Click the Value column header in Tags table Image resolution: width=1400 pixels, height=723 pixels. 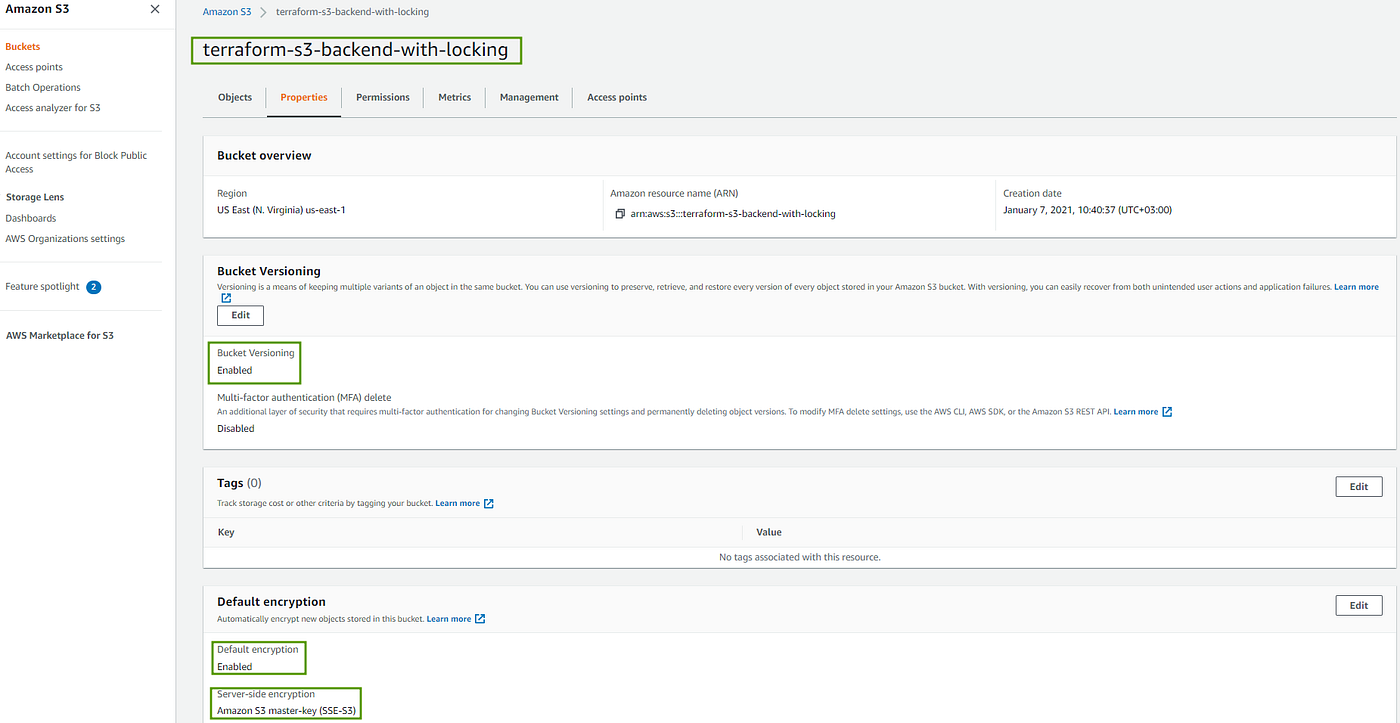point(769,532)
